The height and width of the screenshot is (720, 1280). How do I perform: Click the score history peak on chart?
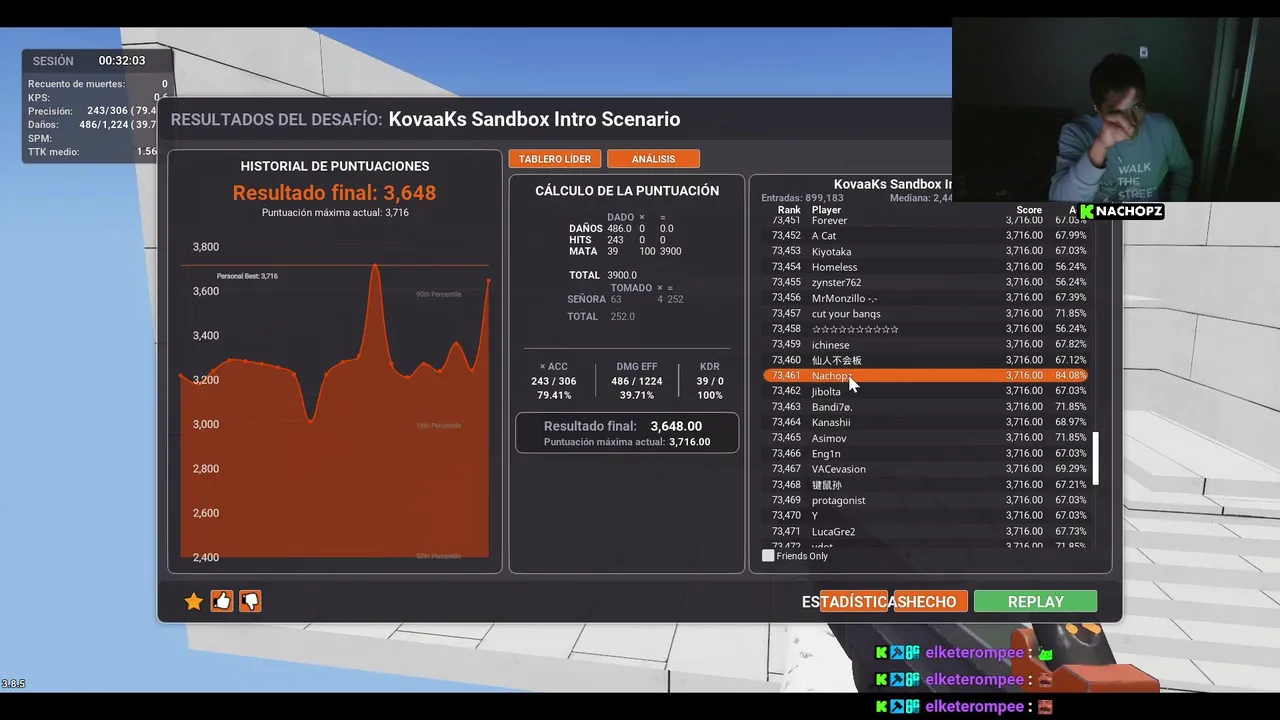pyautogui.click(x=375, y=266)
